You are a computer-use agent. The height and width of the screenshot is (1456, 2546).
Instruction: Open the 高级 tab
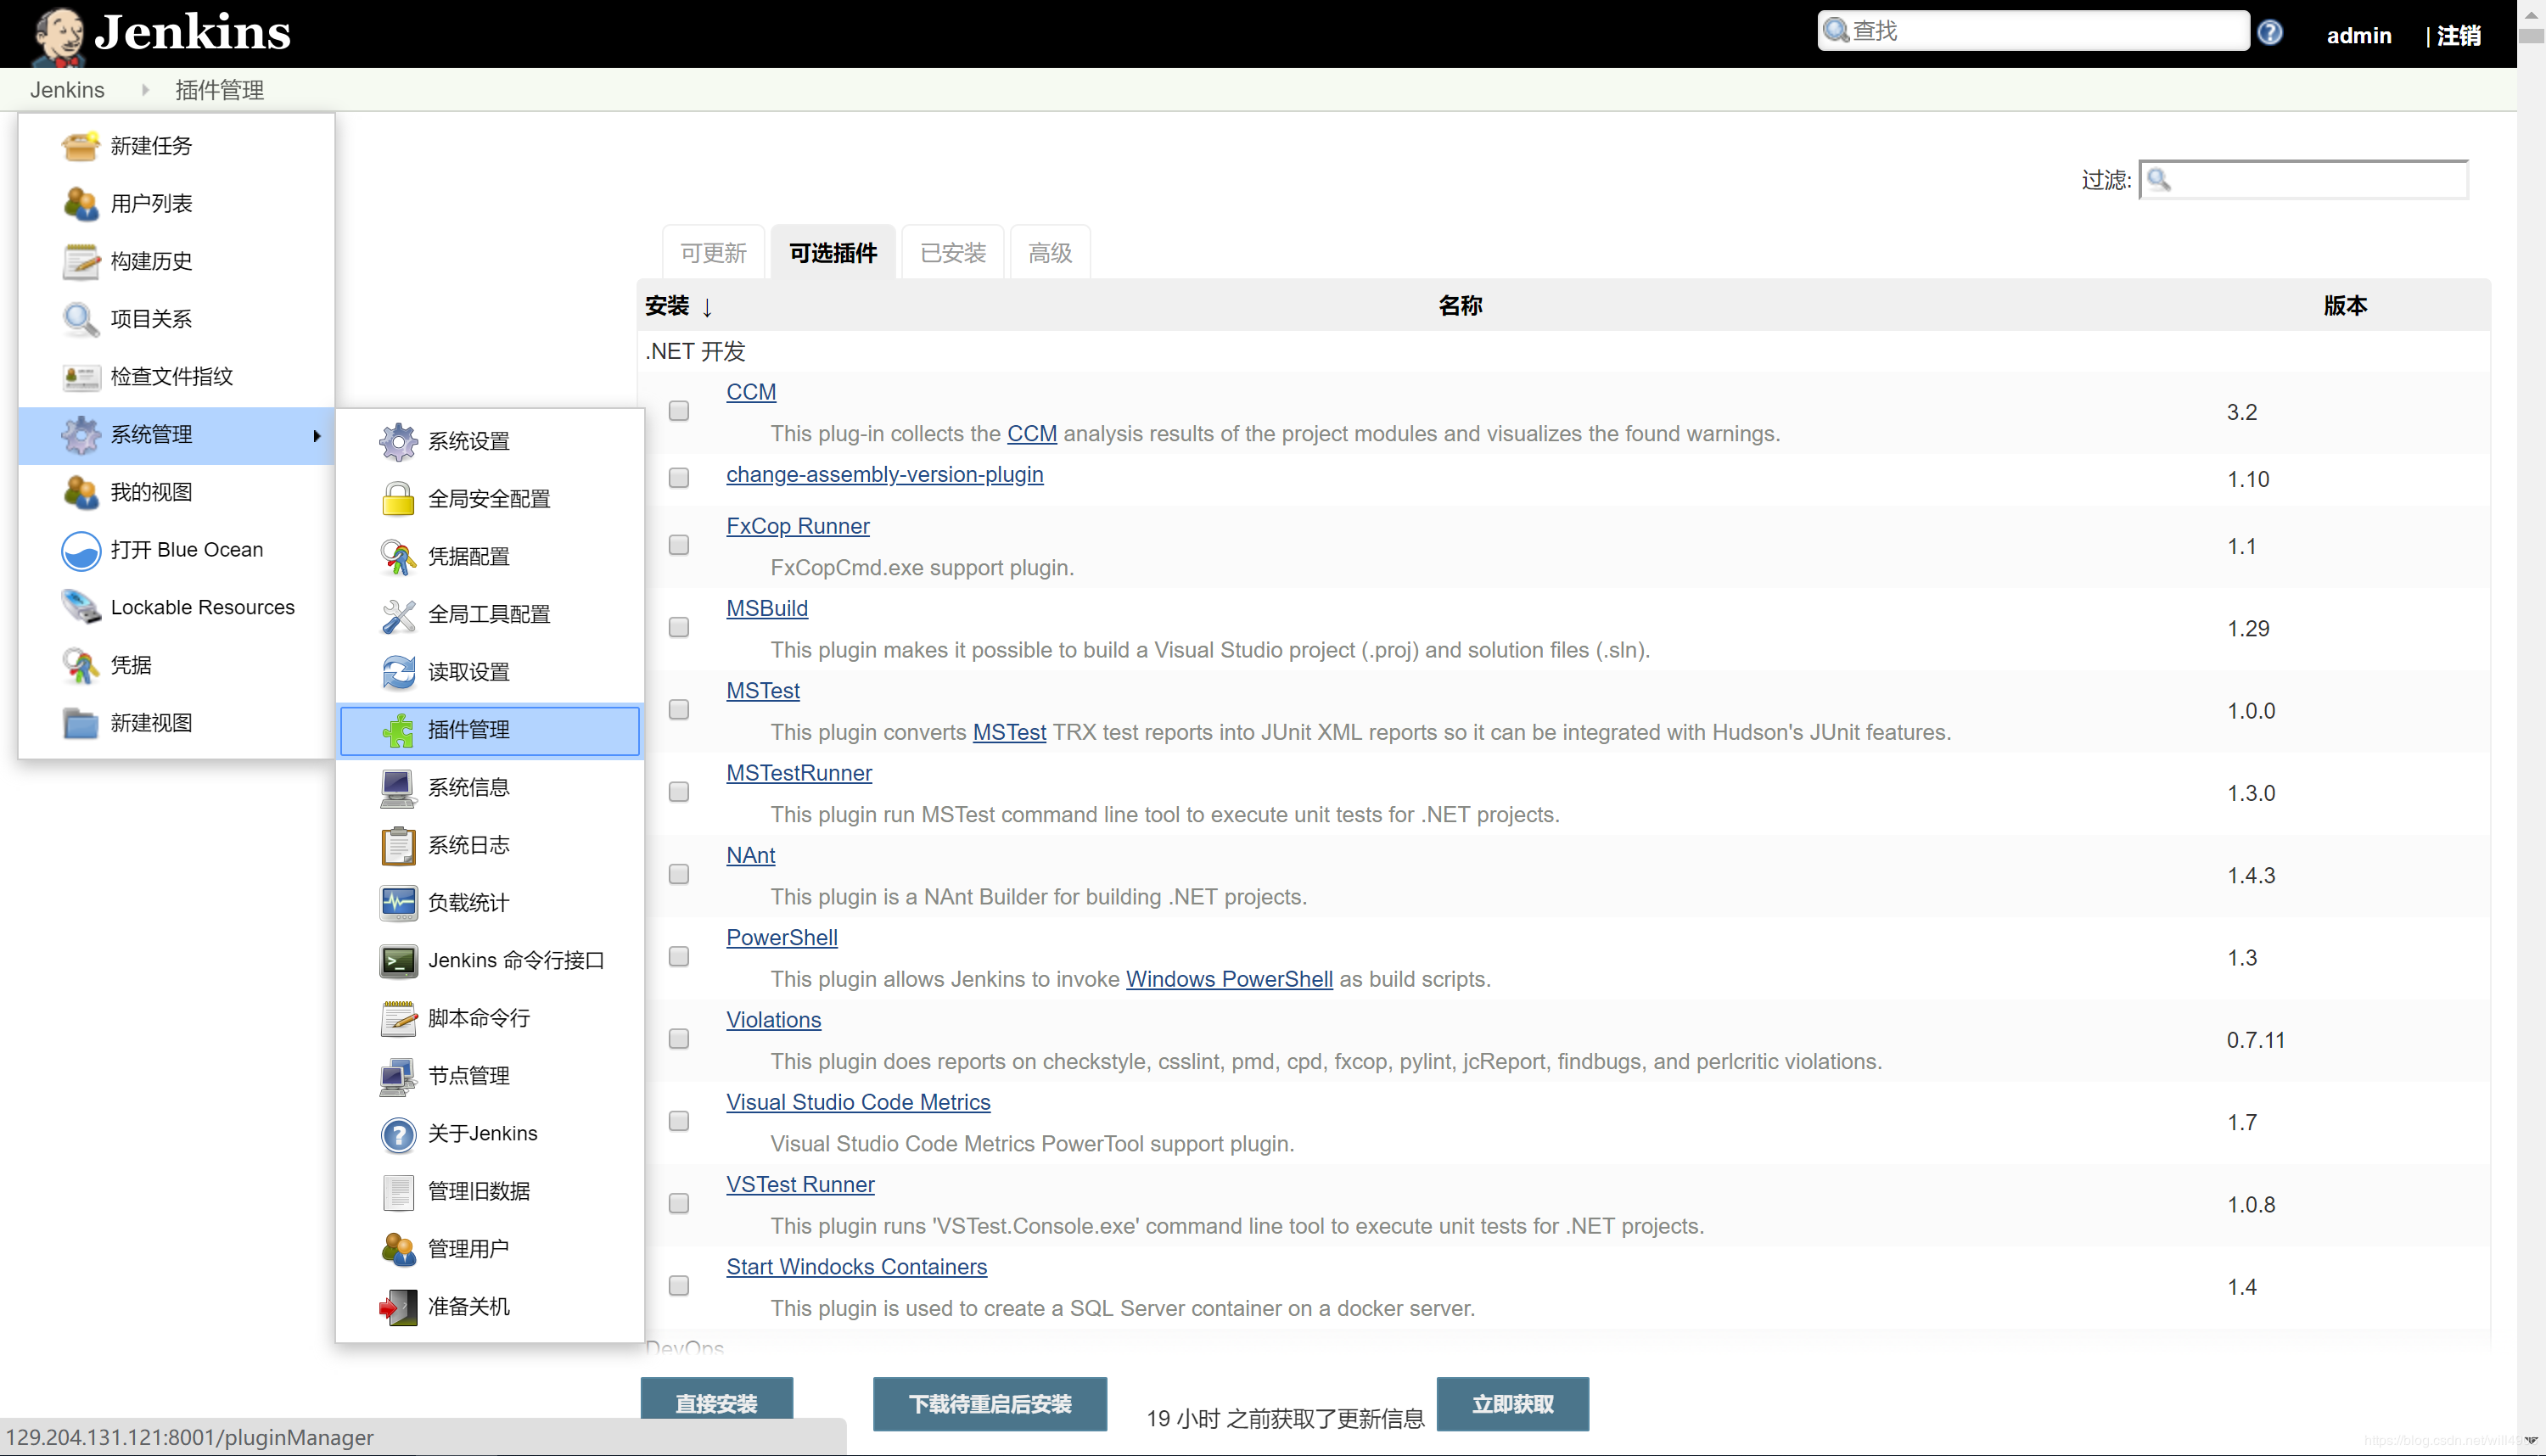(1050, 253)
